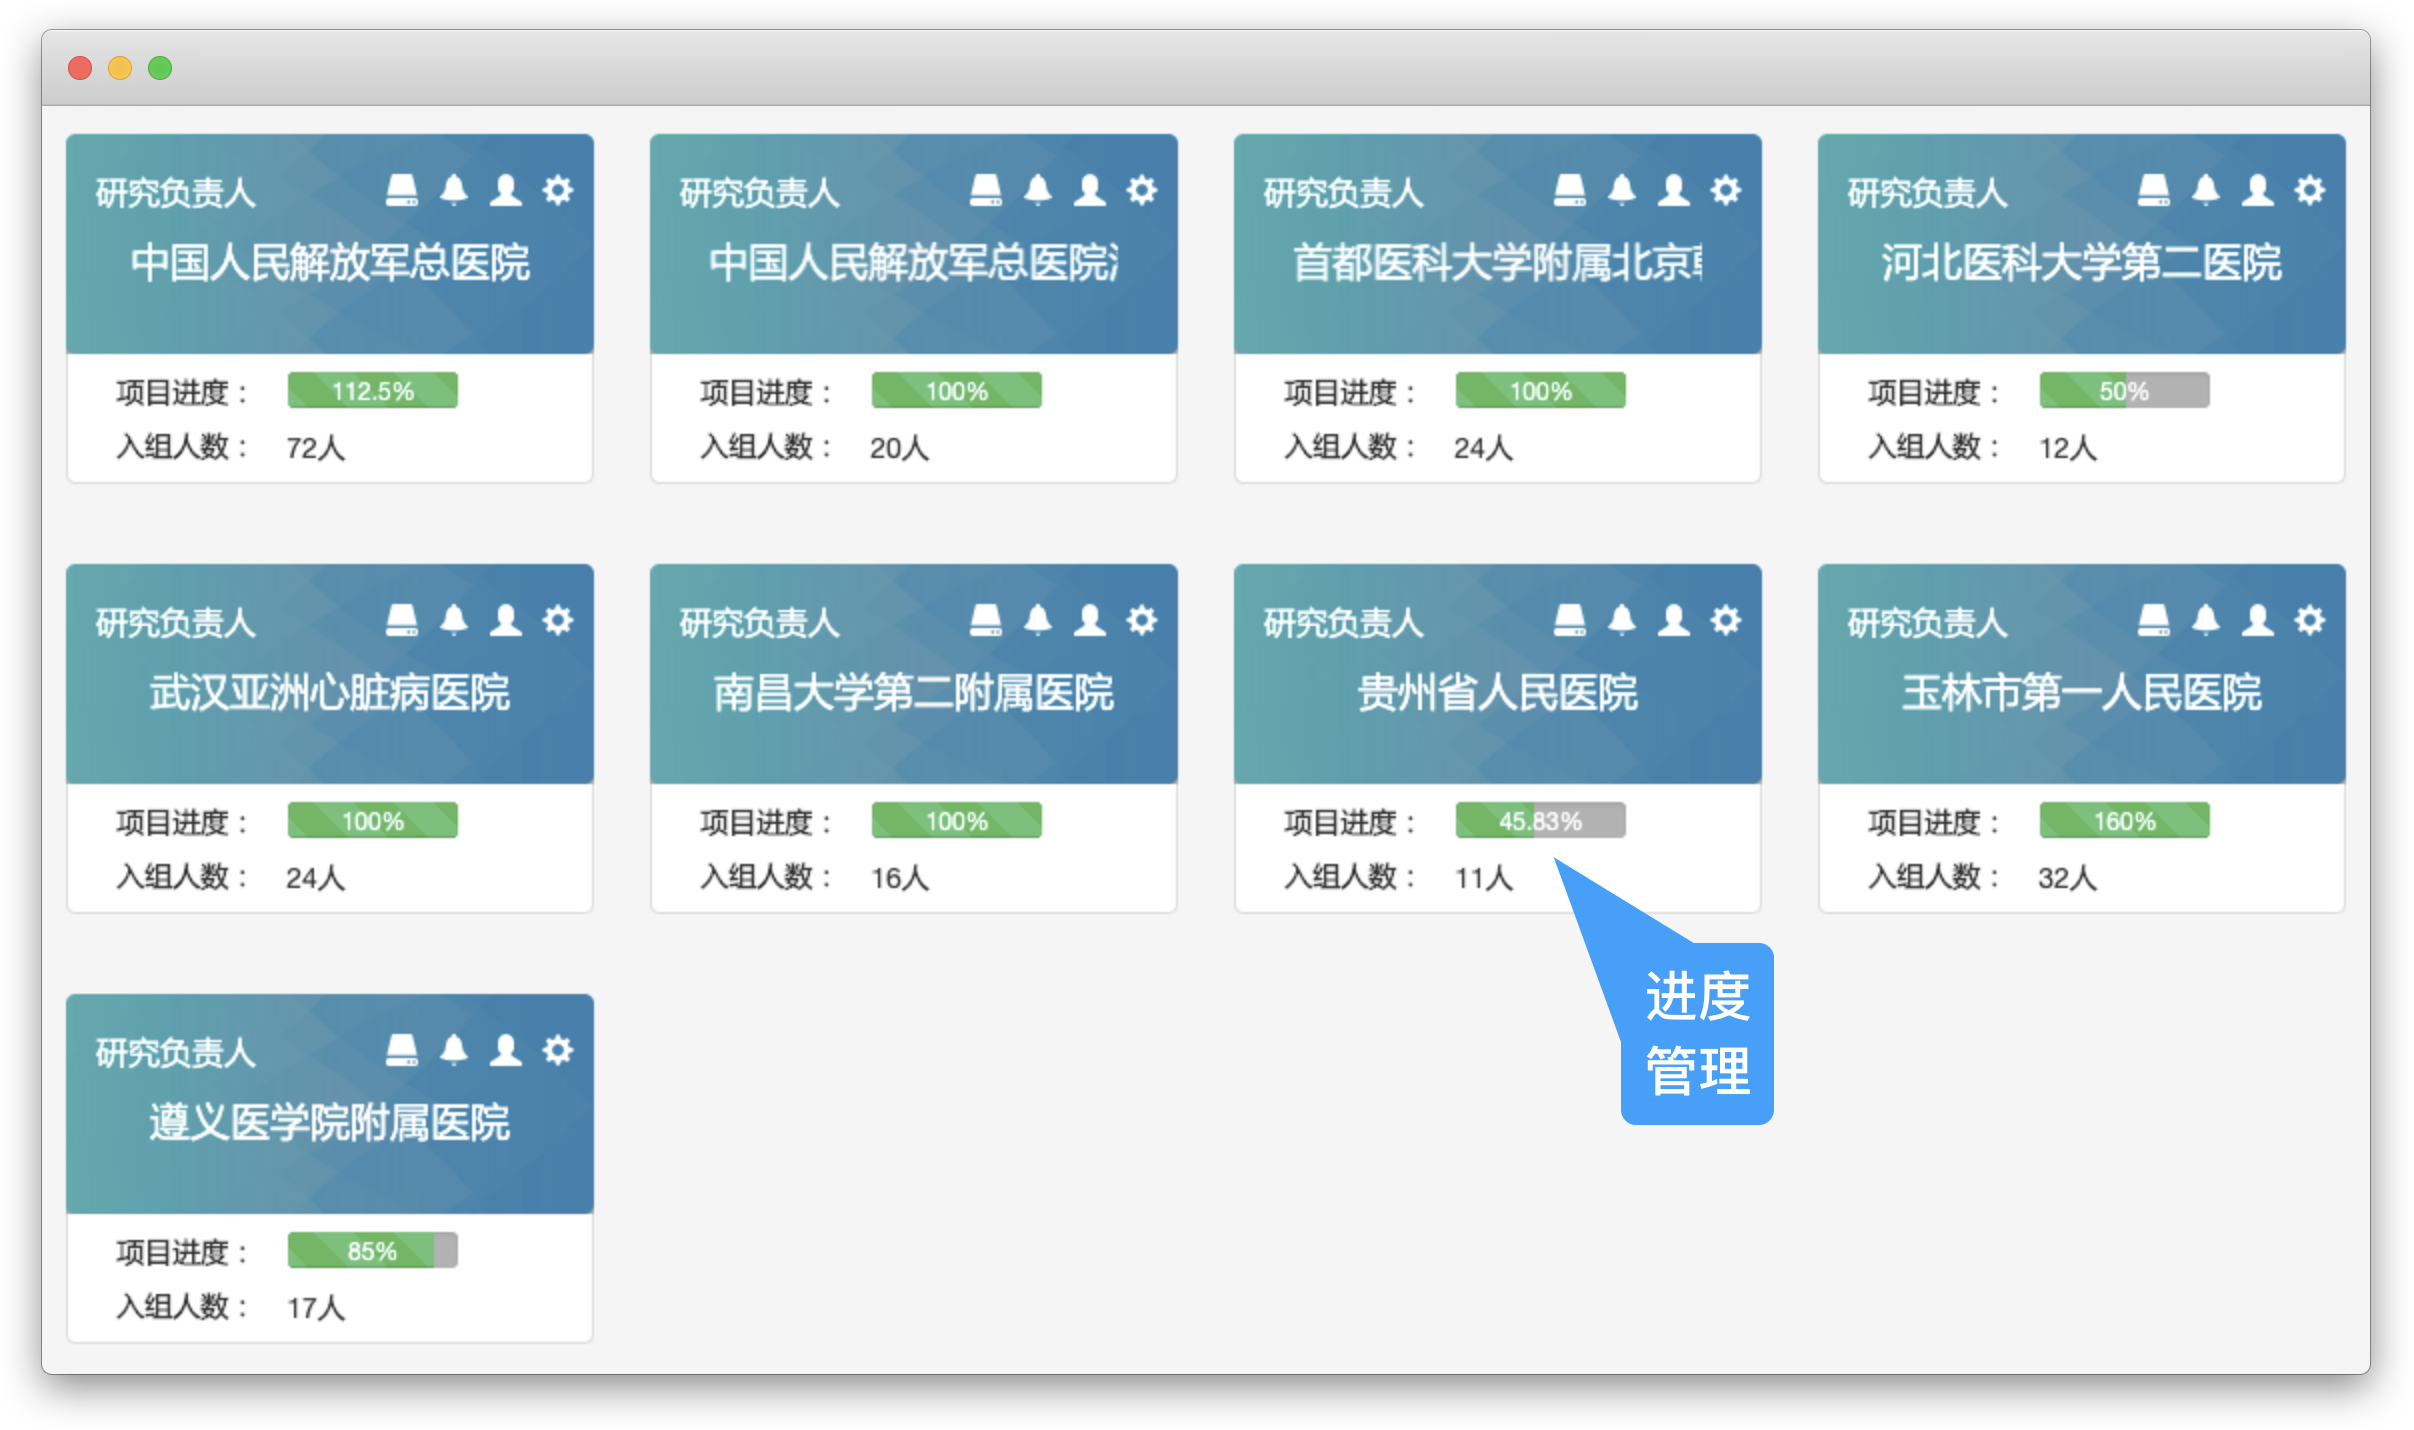
Task: Click user icon on 首都医科大学 card
Action: pos(1674,189)
